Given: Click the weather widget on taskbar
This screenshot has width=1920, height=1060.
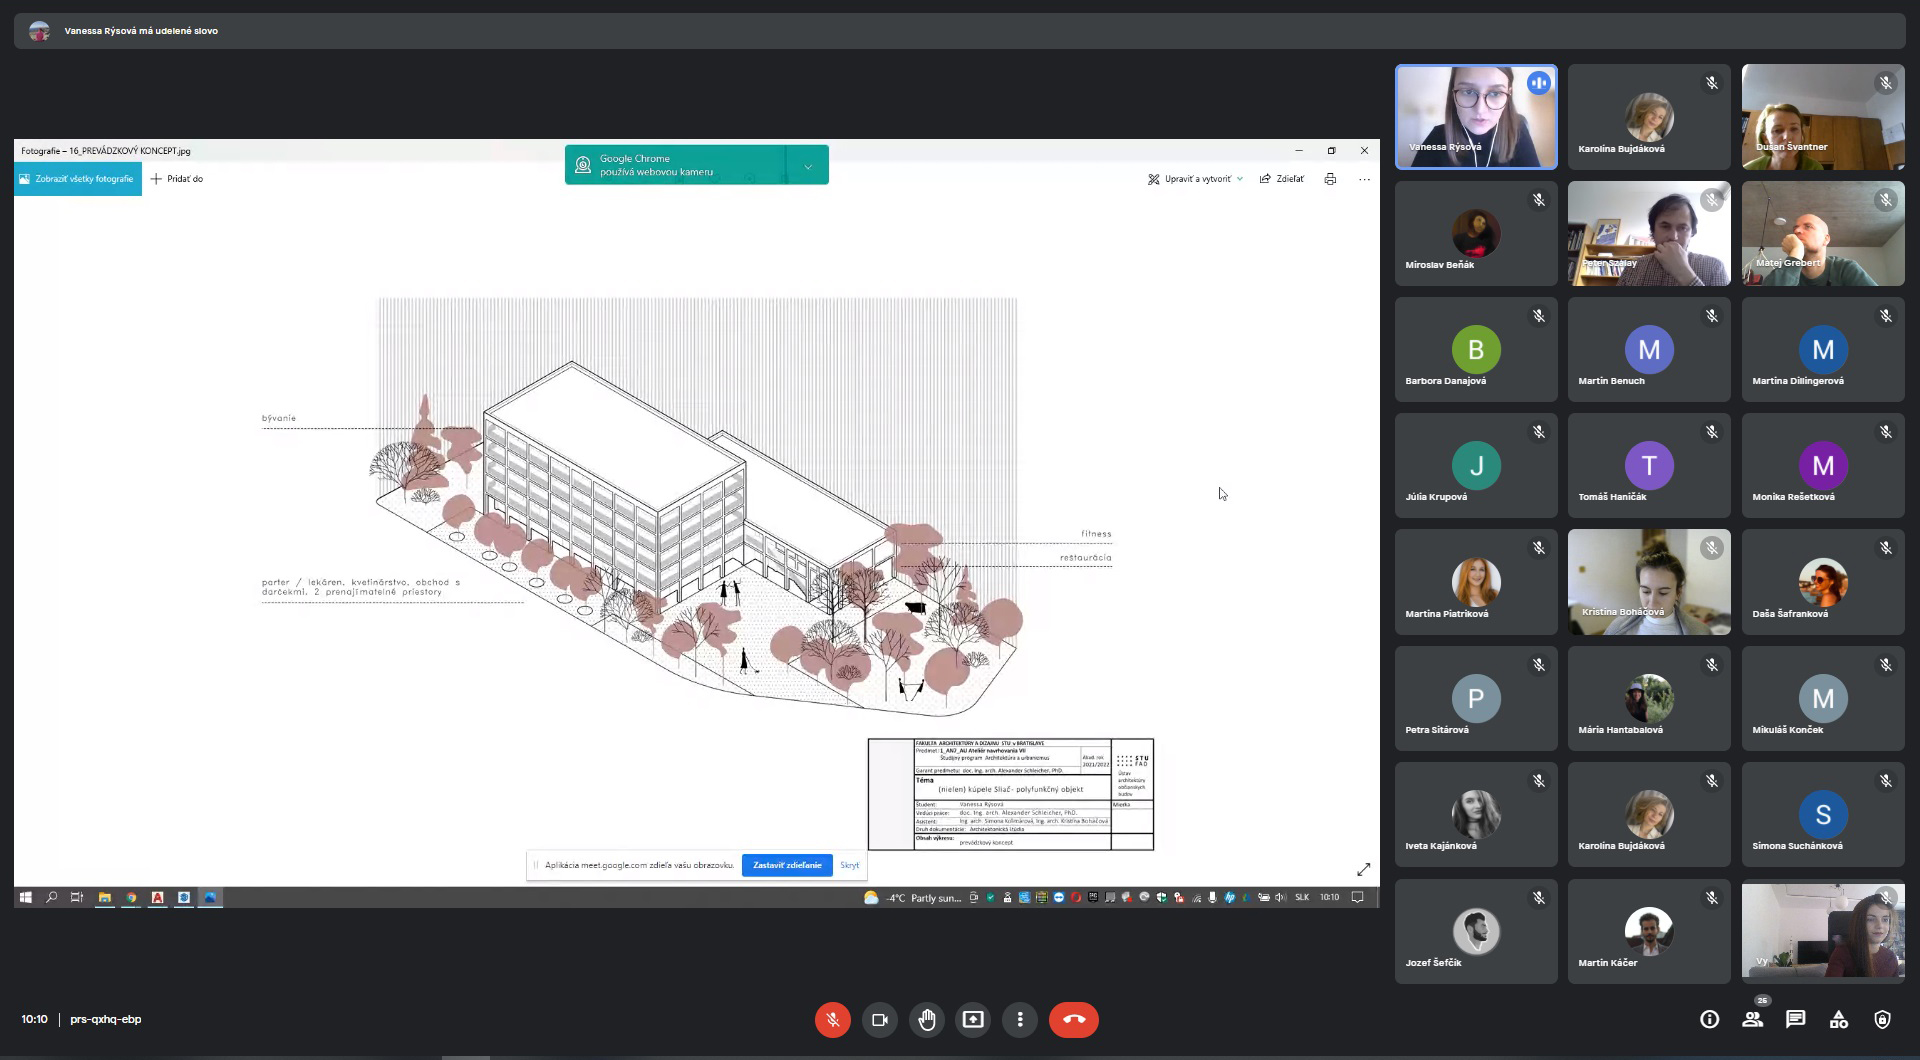Looking at the screenshot, I should (912, 898).
